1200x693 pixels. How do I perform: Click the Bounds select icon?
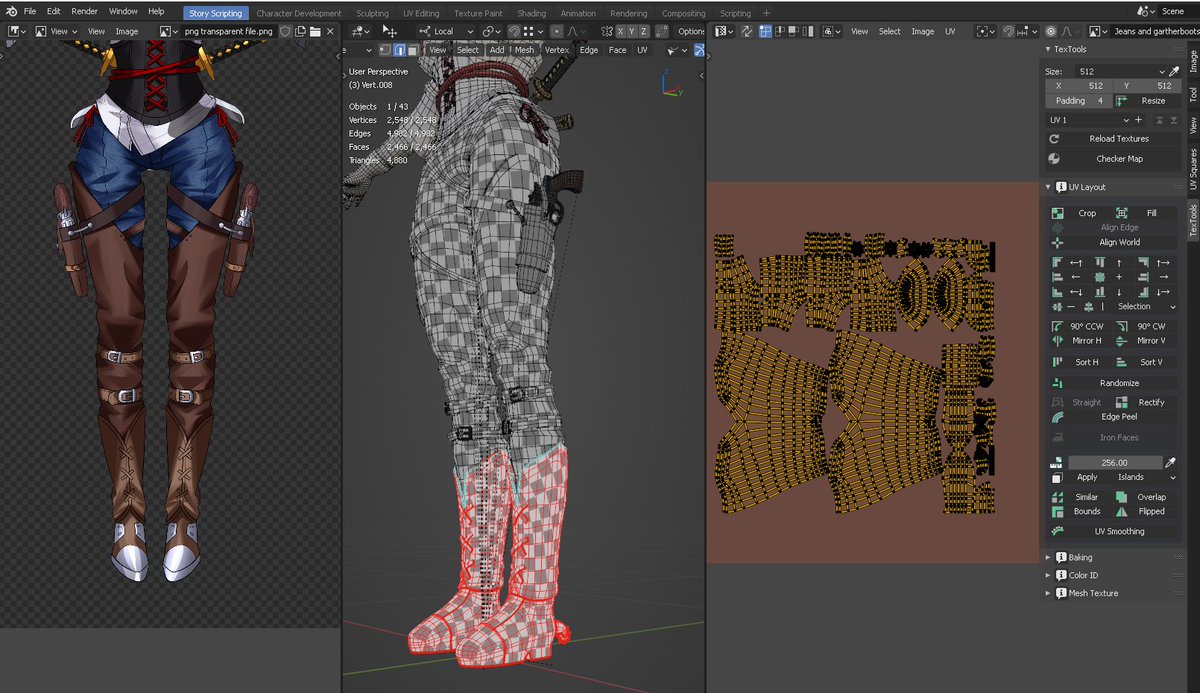click(1058, 511)
